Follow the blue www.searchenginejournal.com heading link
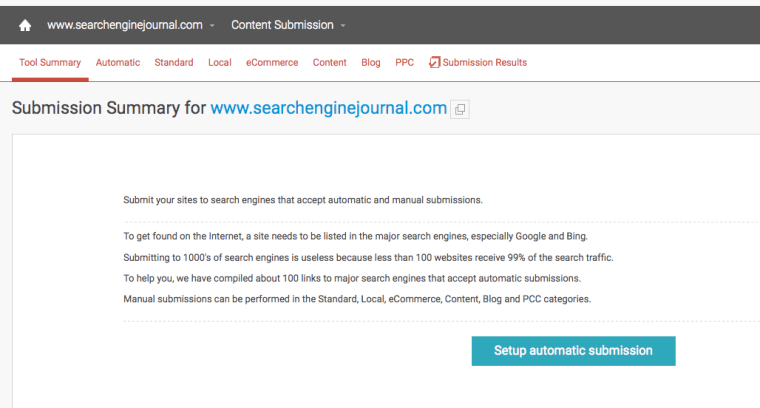Screen dimensions: 760x408 (x=329, y=108)
